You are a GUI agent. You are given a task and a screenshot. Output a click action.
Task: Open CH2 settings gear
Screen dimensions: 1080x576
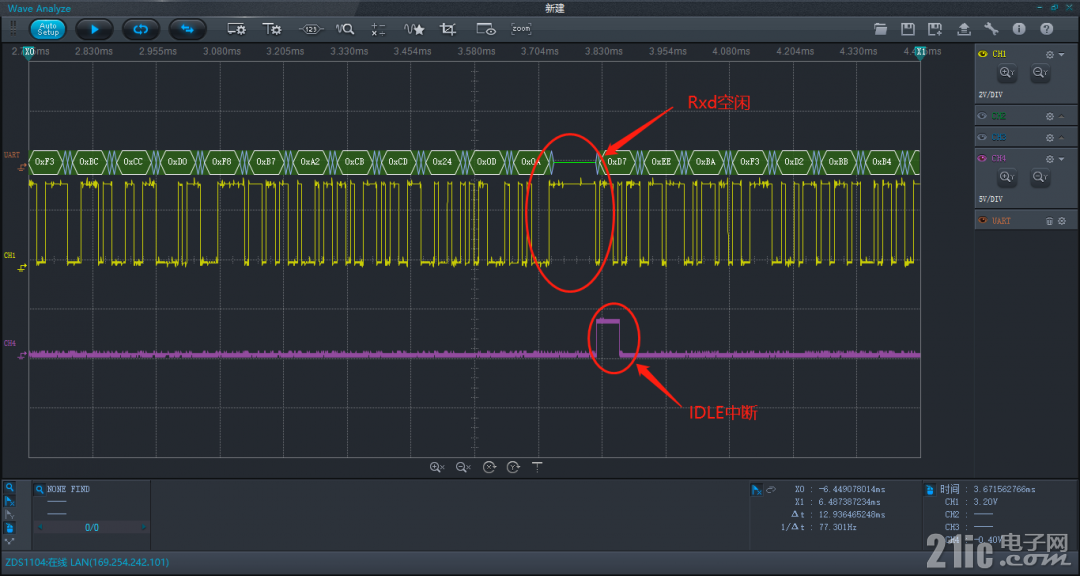[x=1050, y=116]
